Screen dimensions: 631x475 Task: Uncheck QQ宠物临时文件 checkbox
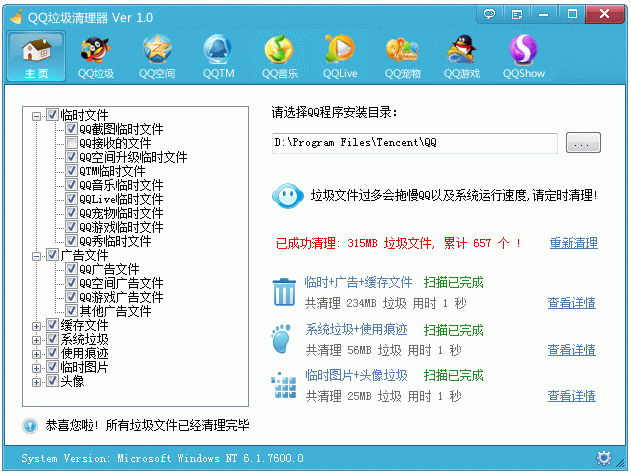[x=71, y=213]
